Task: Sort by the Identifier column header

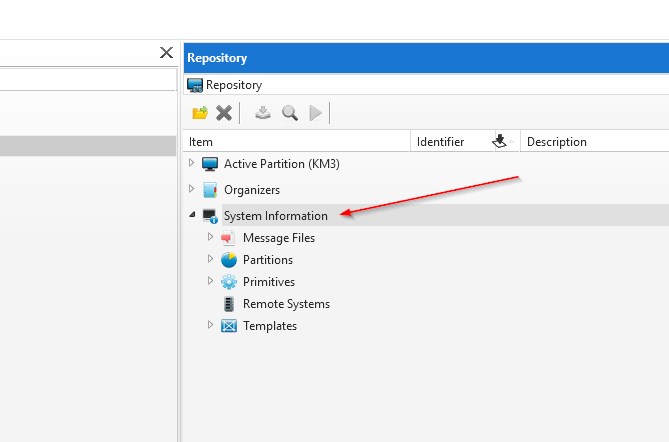Action: coord(441,142)
